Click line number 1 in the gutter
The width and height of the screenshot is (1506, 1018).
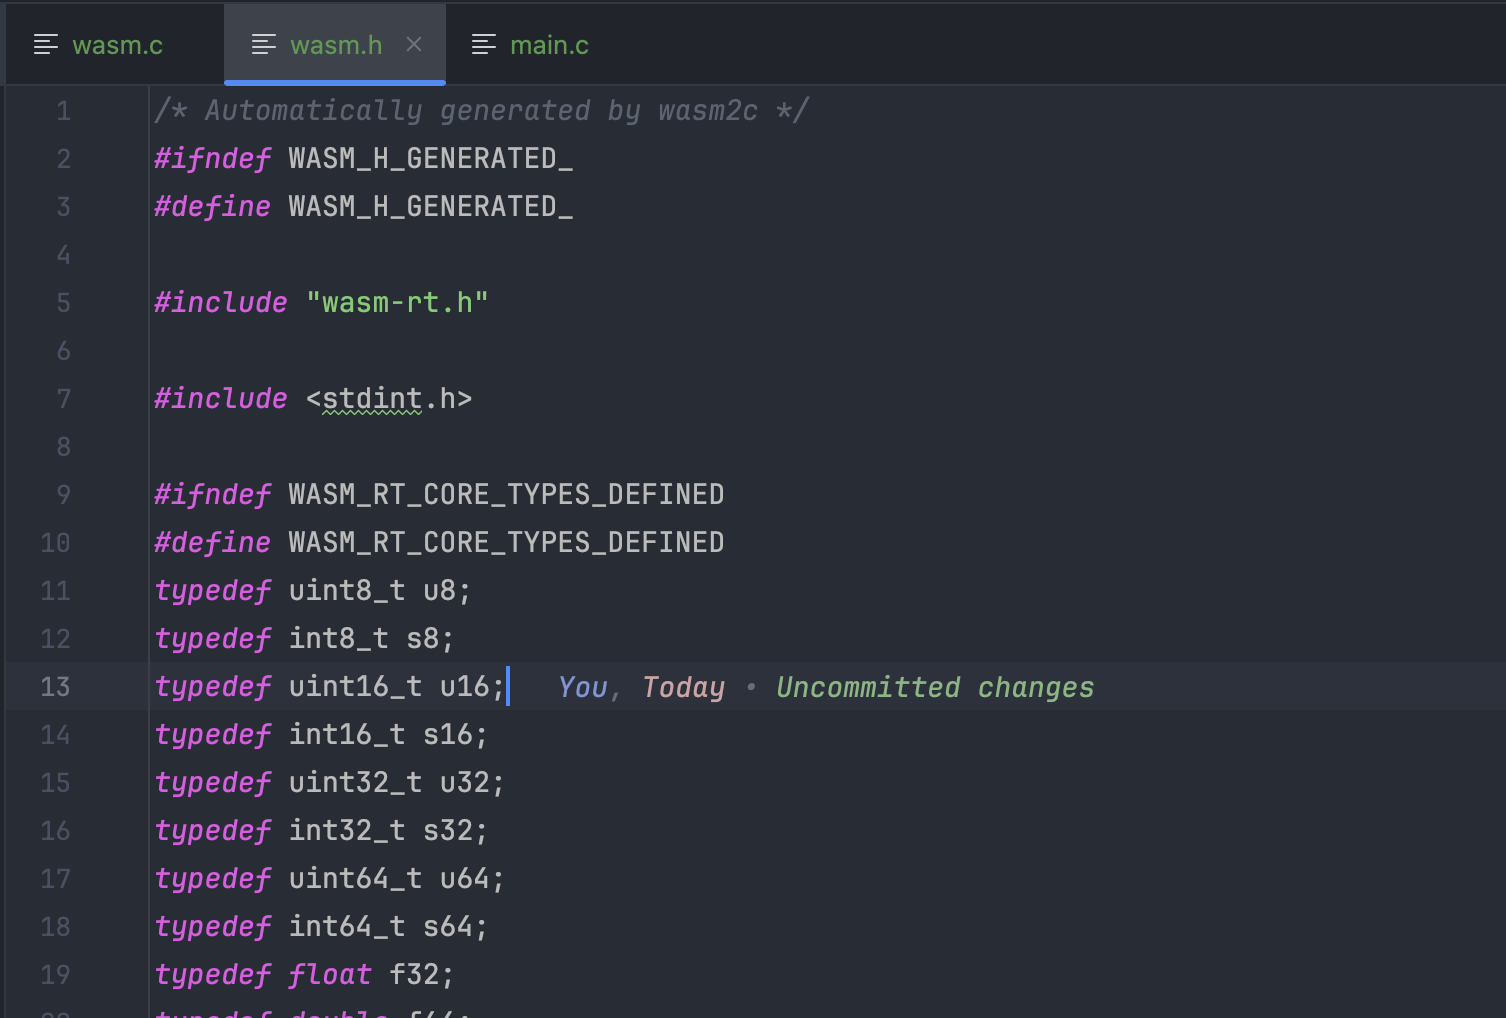coord(63,111)
